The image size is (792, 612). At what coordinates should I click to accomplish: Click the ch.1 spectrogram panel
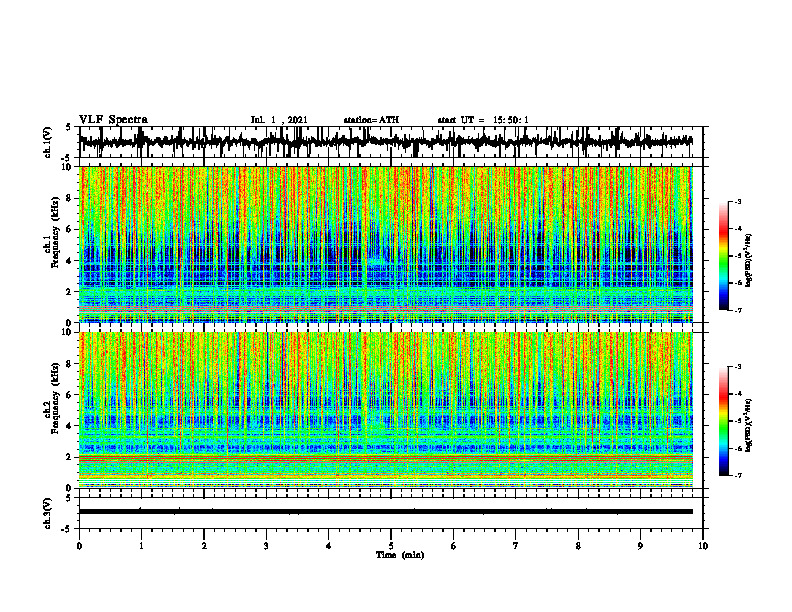[386, 244]
